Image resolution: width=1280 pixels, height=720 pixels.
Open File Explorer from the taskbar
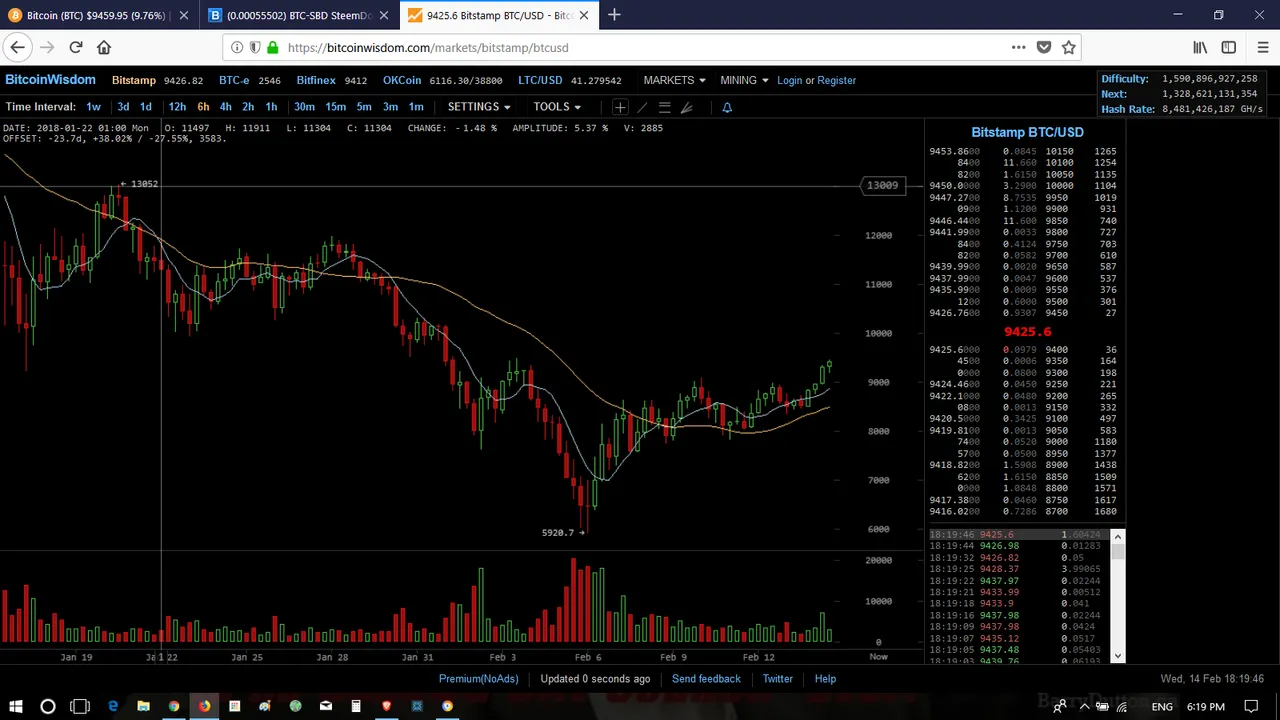[143, 707]
